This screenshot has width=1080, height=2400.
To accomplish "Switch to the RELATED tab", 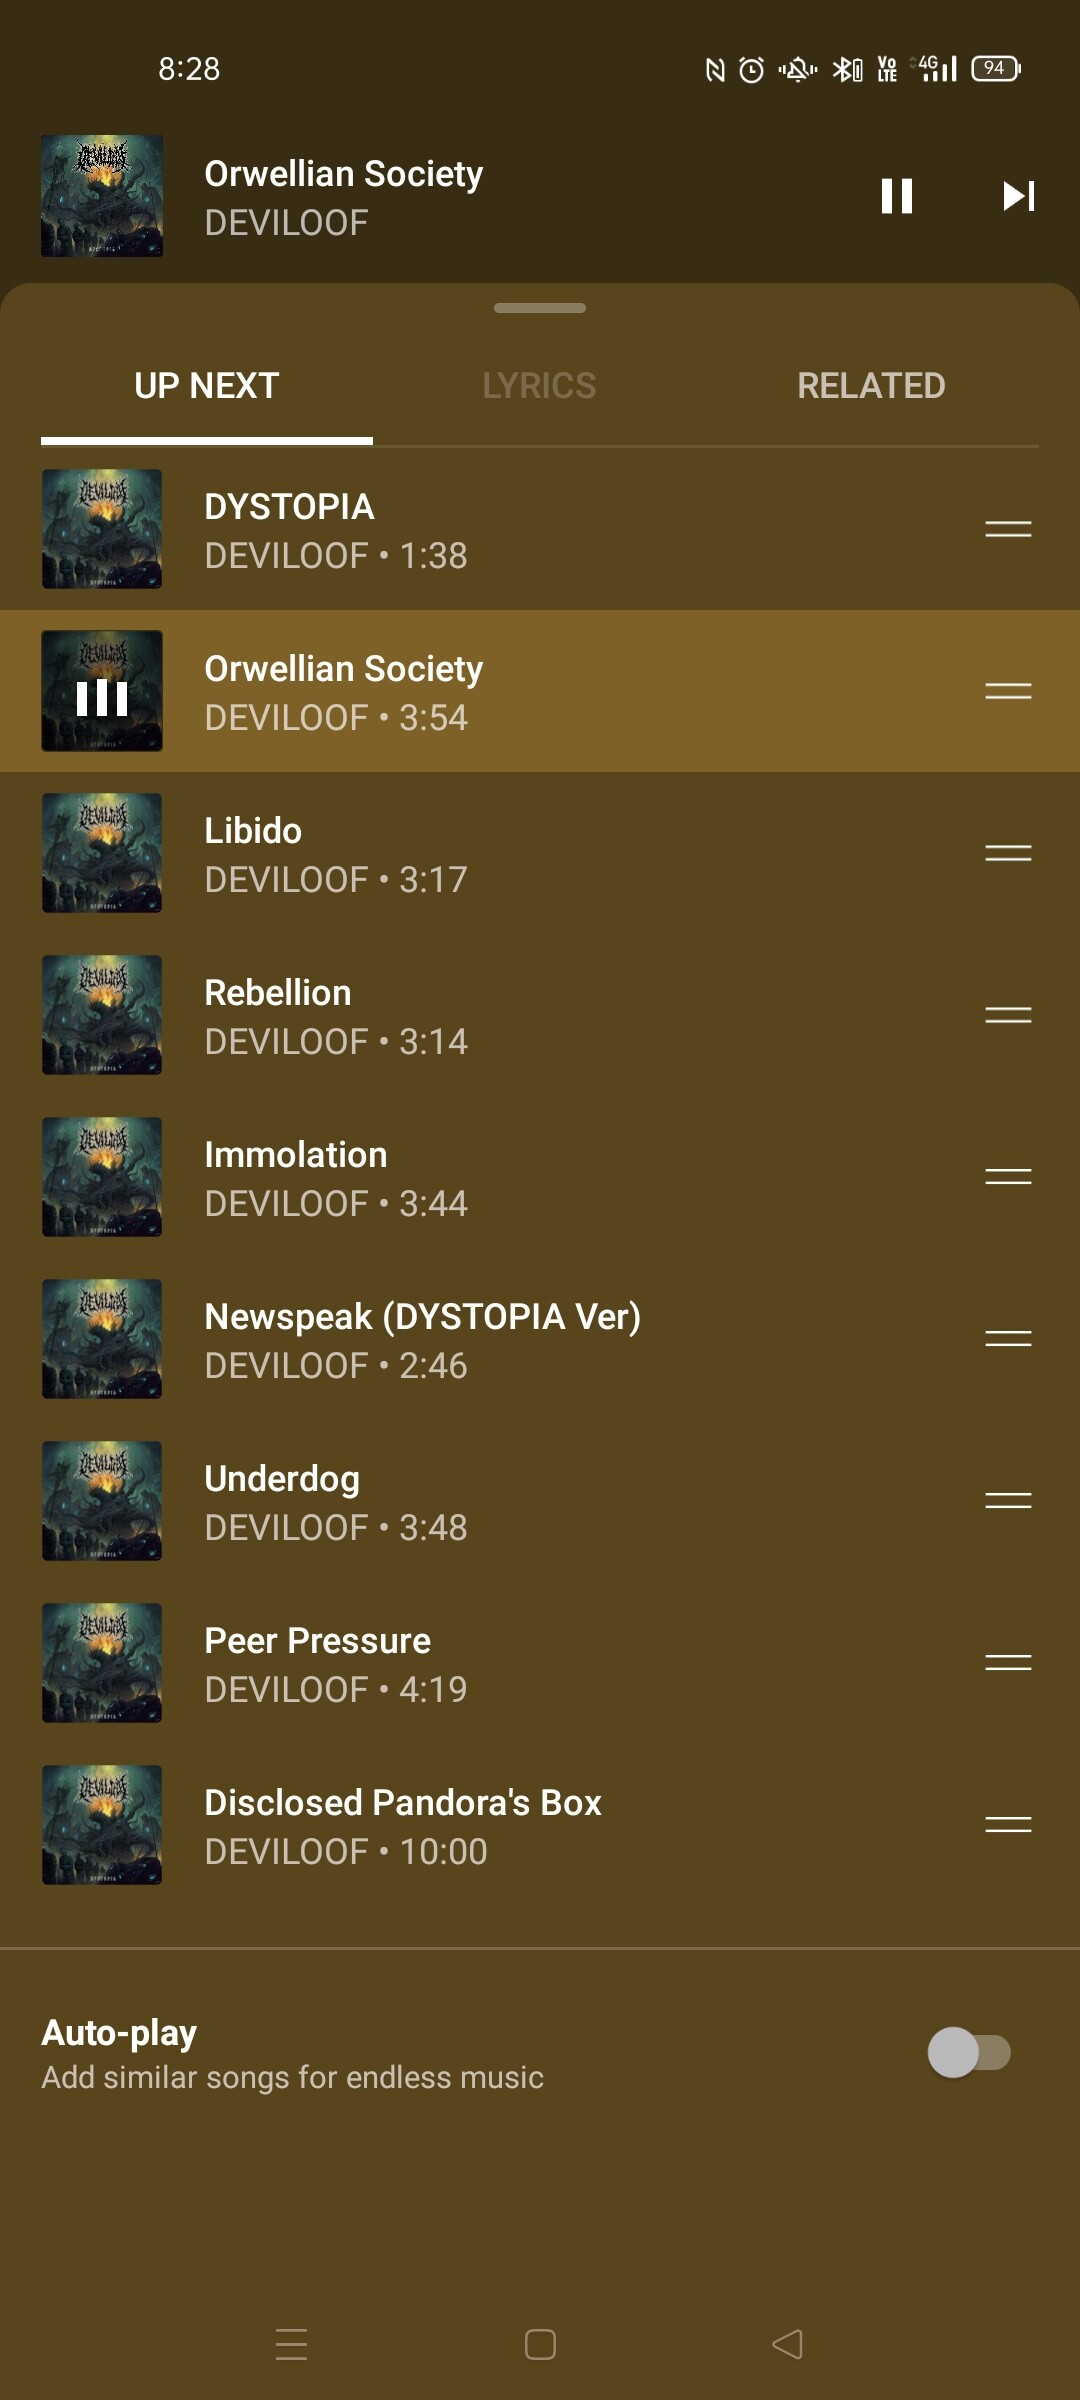I will point(871,386).
